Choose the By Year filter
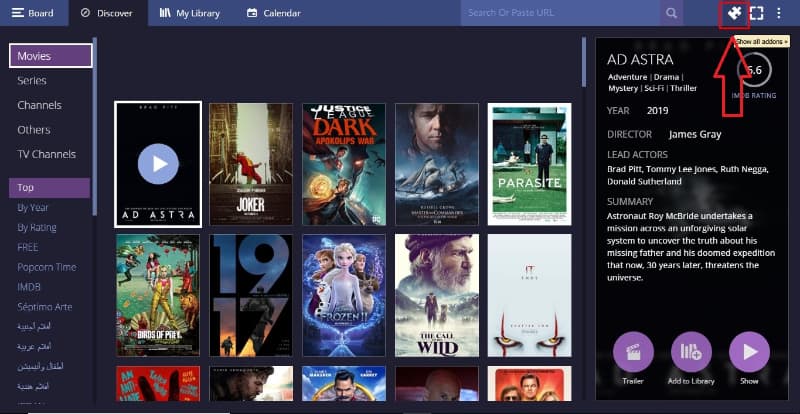This screenshot has height=414, width=800. (x=33, y=208)
